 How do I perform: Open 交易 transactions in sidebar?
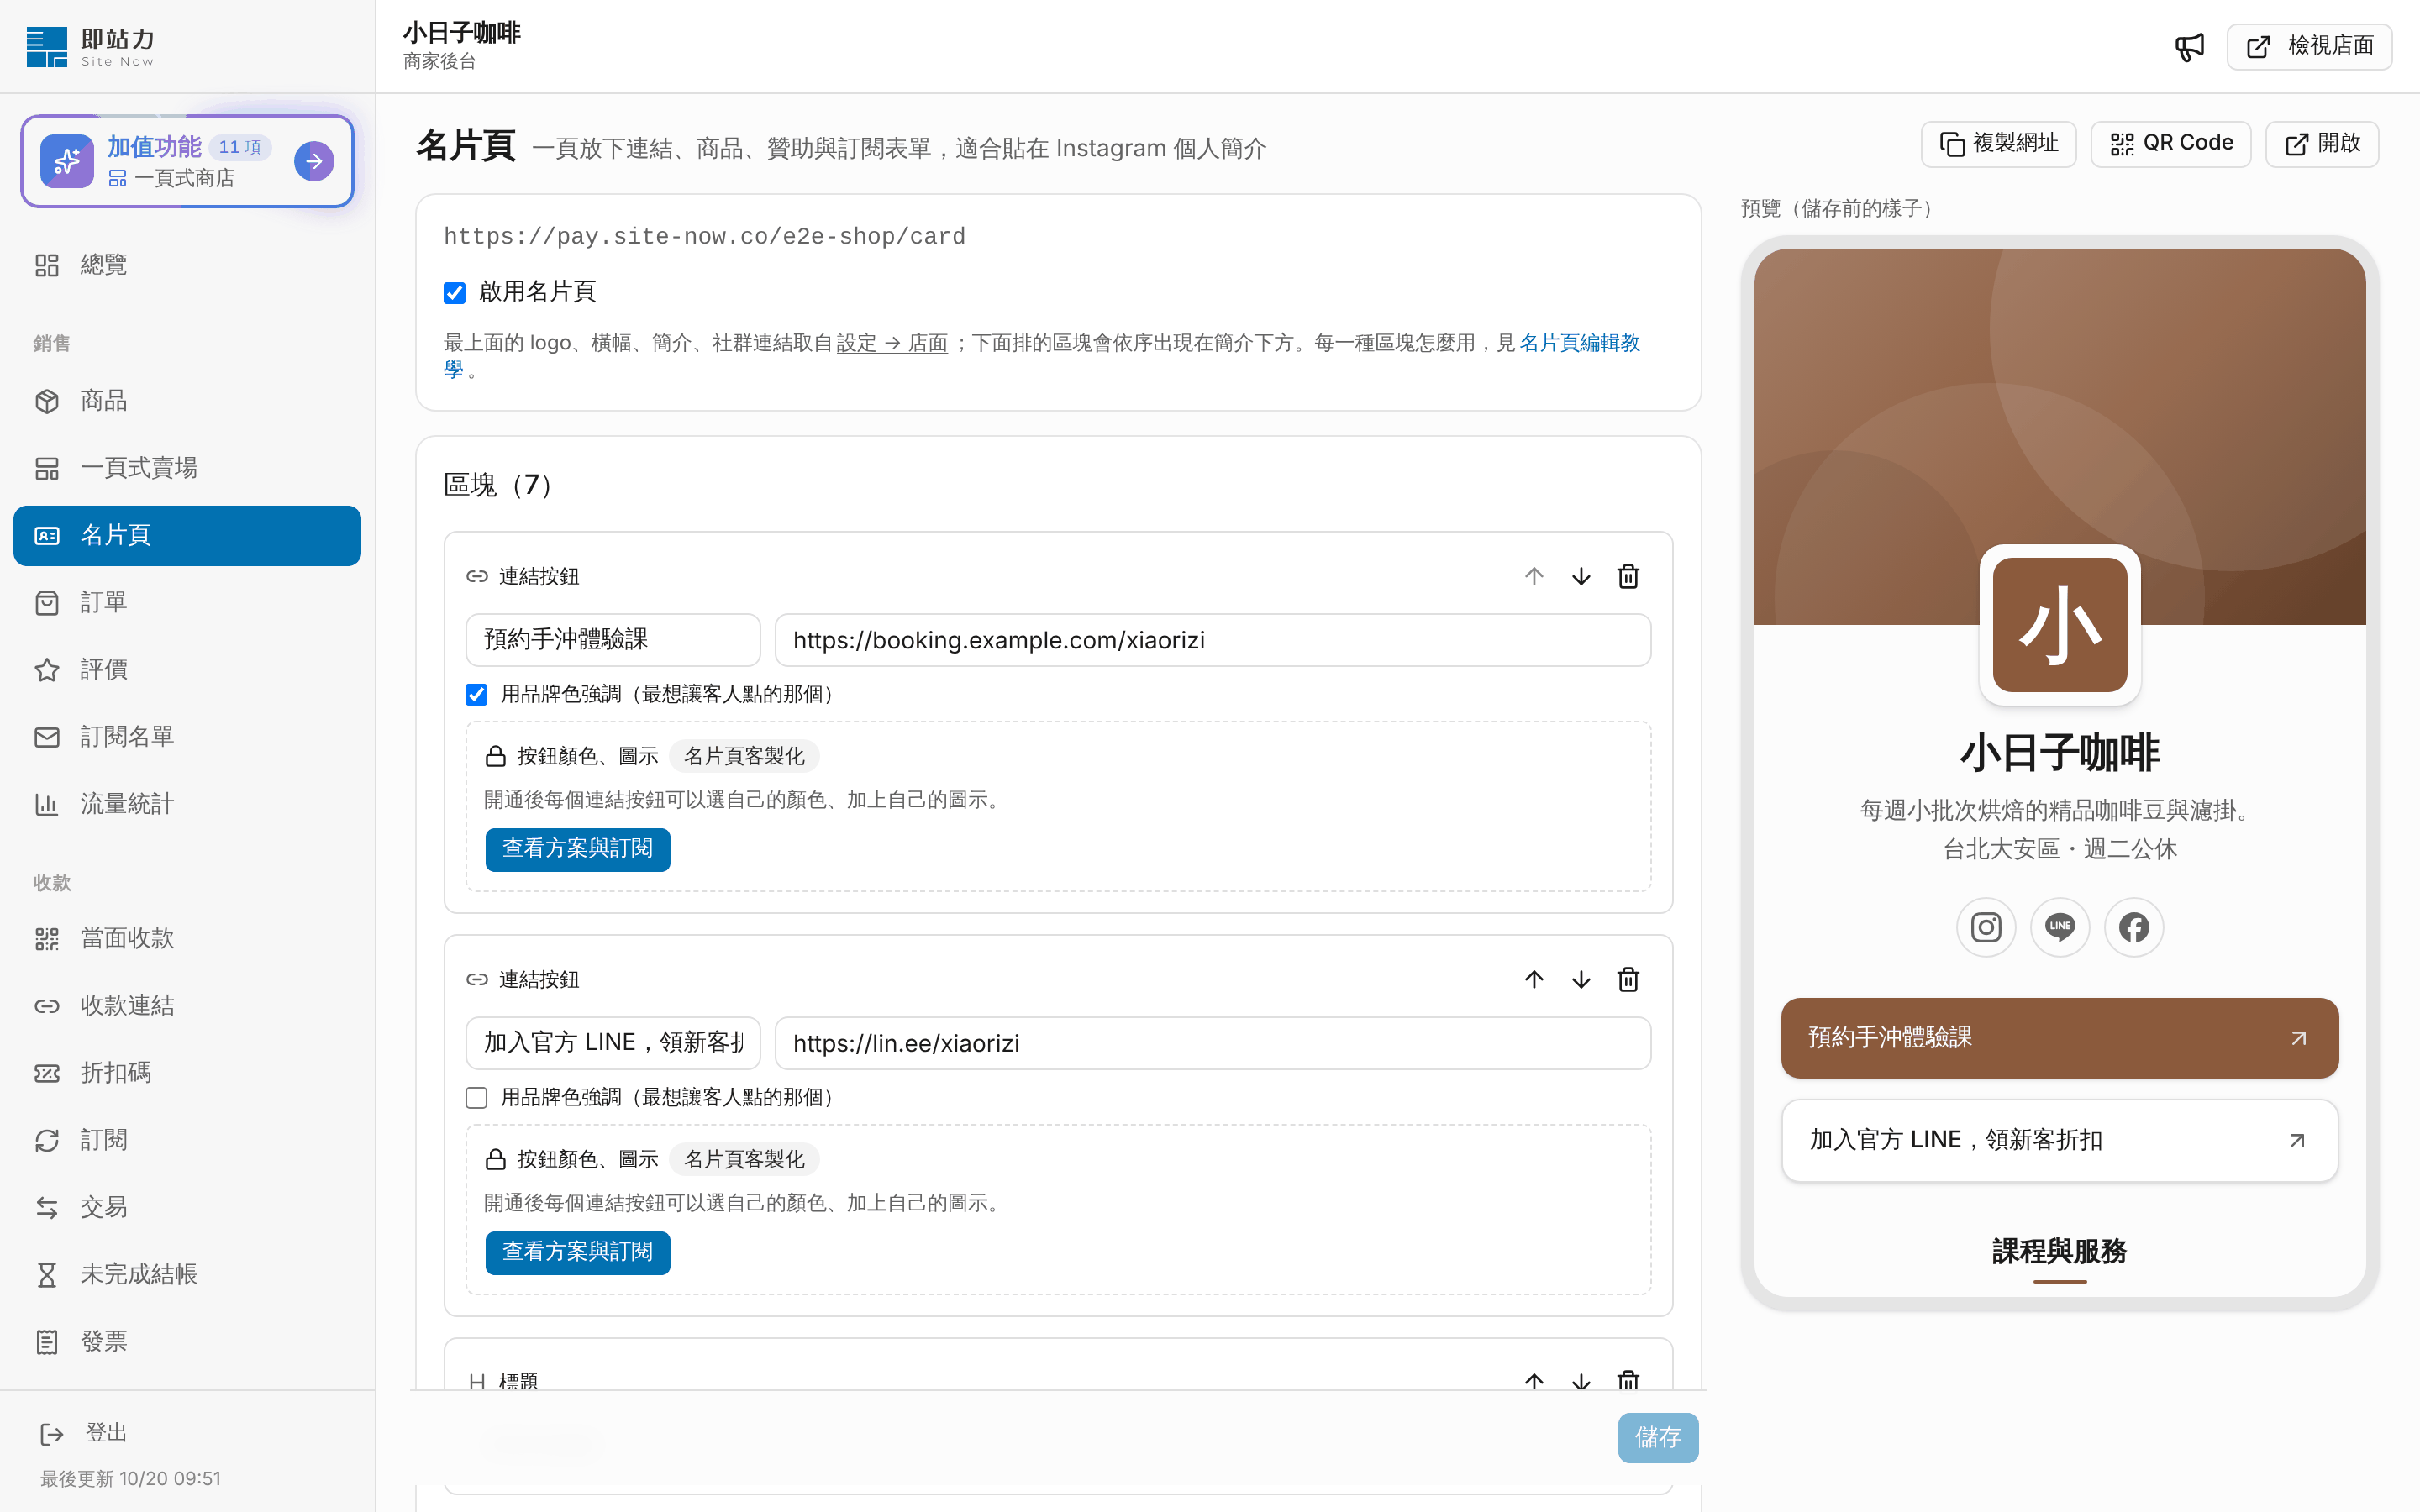pyautogui.click(x=187, y=1207)
